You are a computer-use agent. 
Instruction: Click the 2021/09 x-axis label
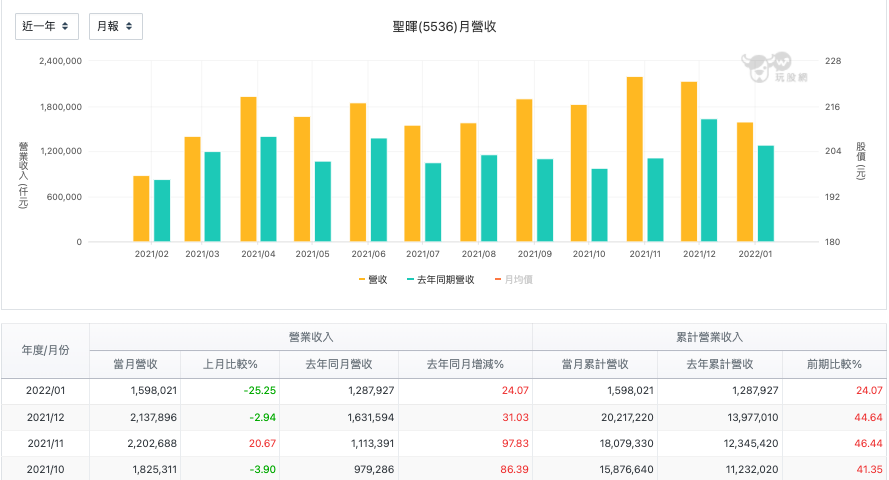[x=535, y=254]
